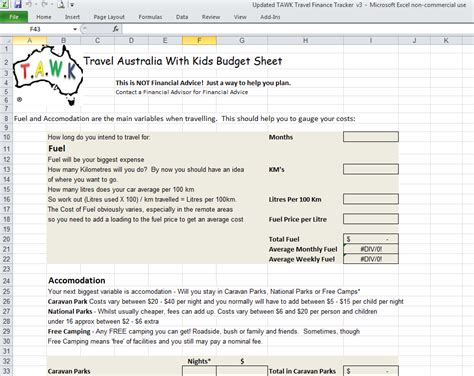Click the 'Fuel' section heading
This screenshot has width=474, height=376.
point(57,148)
